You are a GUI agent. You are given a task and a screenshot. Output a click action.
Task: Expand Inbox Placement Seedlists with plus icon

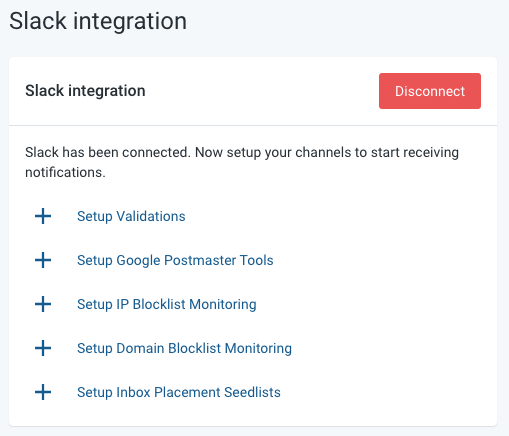click(43, 392)
